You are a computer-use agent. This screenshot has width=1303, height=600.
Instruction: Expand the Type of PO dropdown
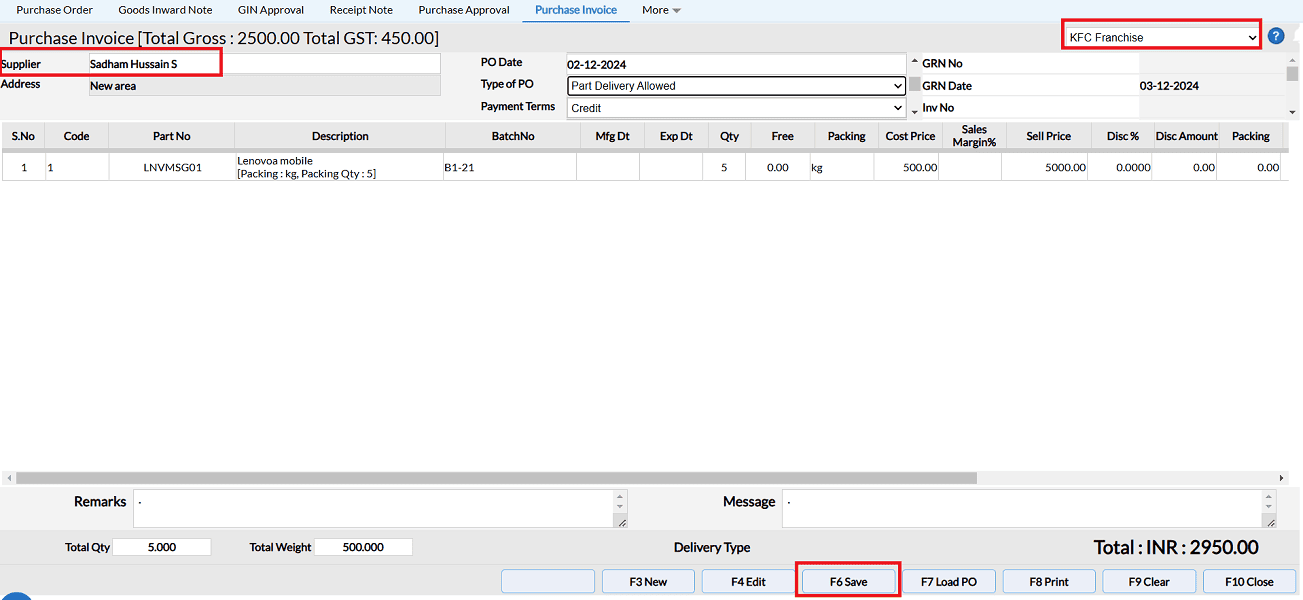pyautogui.click(x=737, y=86)
